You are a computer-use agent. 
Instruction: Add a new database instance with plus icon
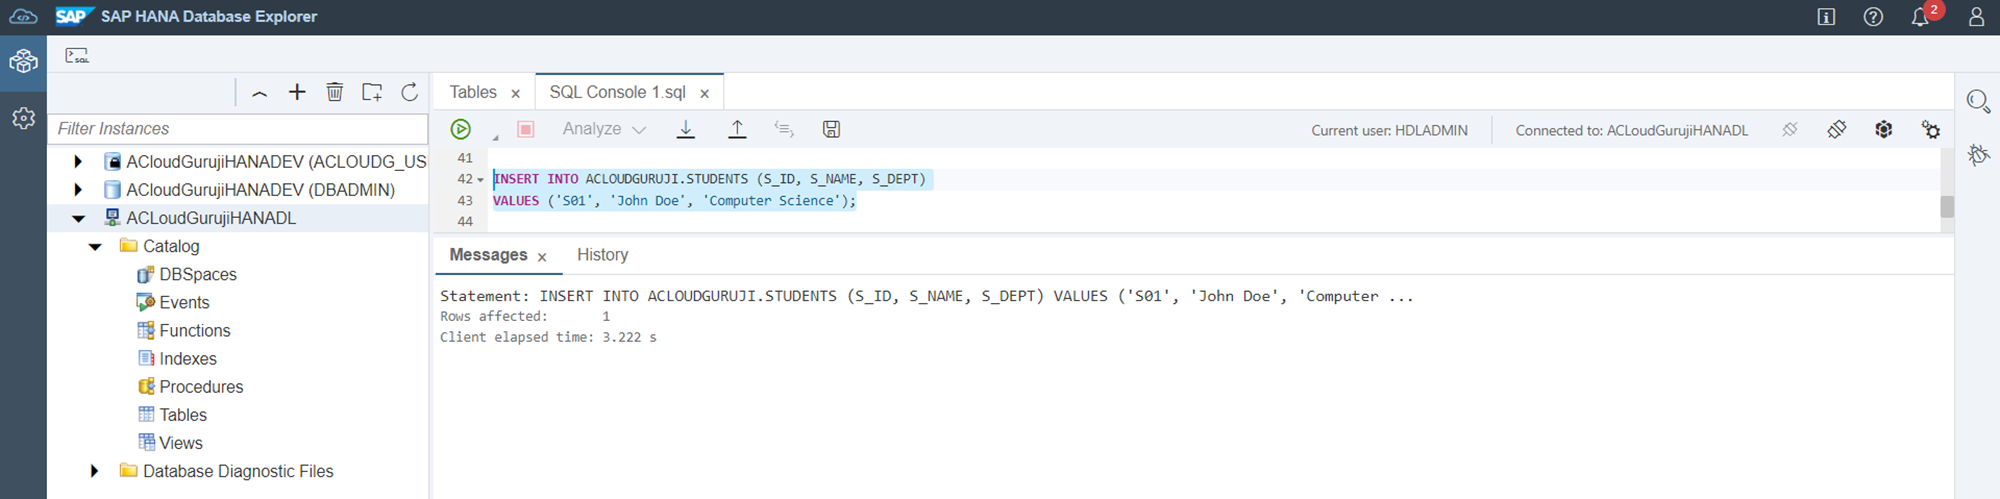point(297,92)
